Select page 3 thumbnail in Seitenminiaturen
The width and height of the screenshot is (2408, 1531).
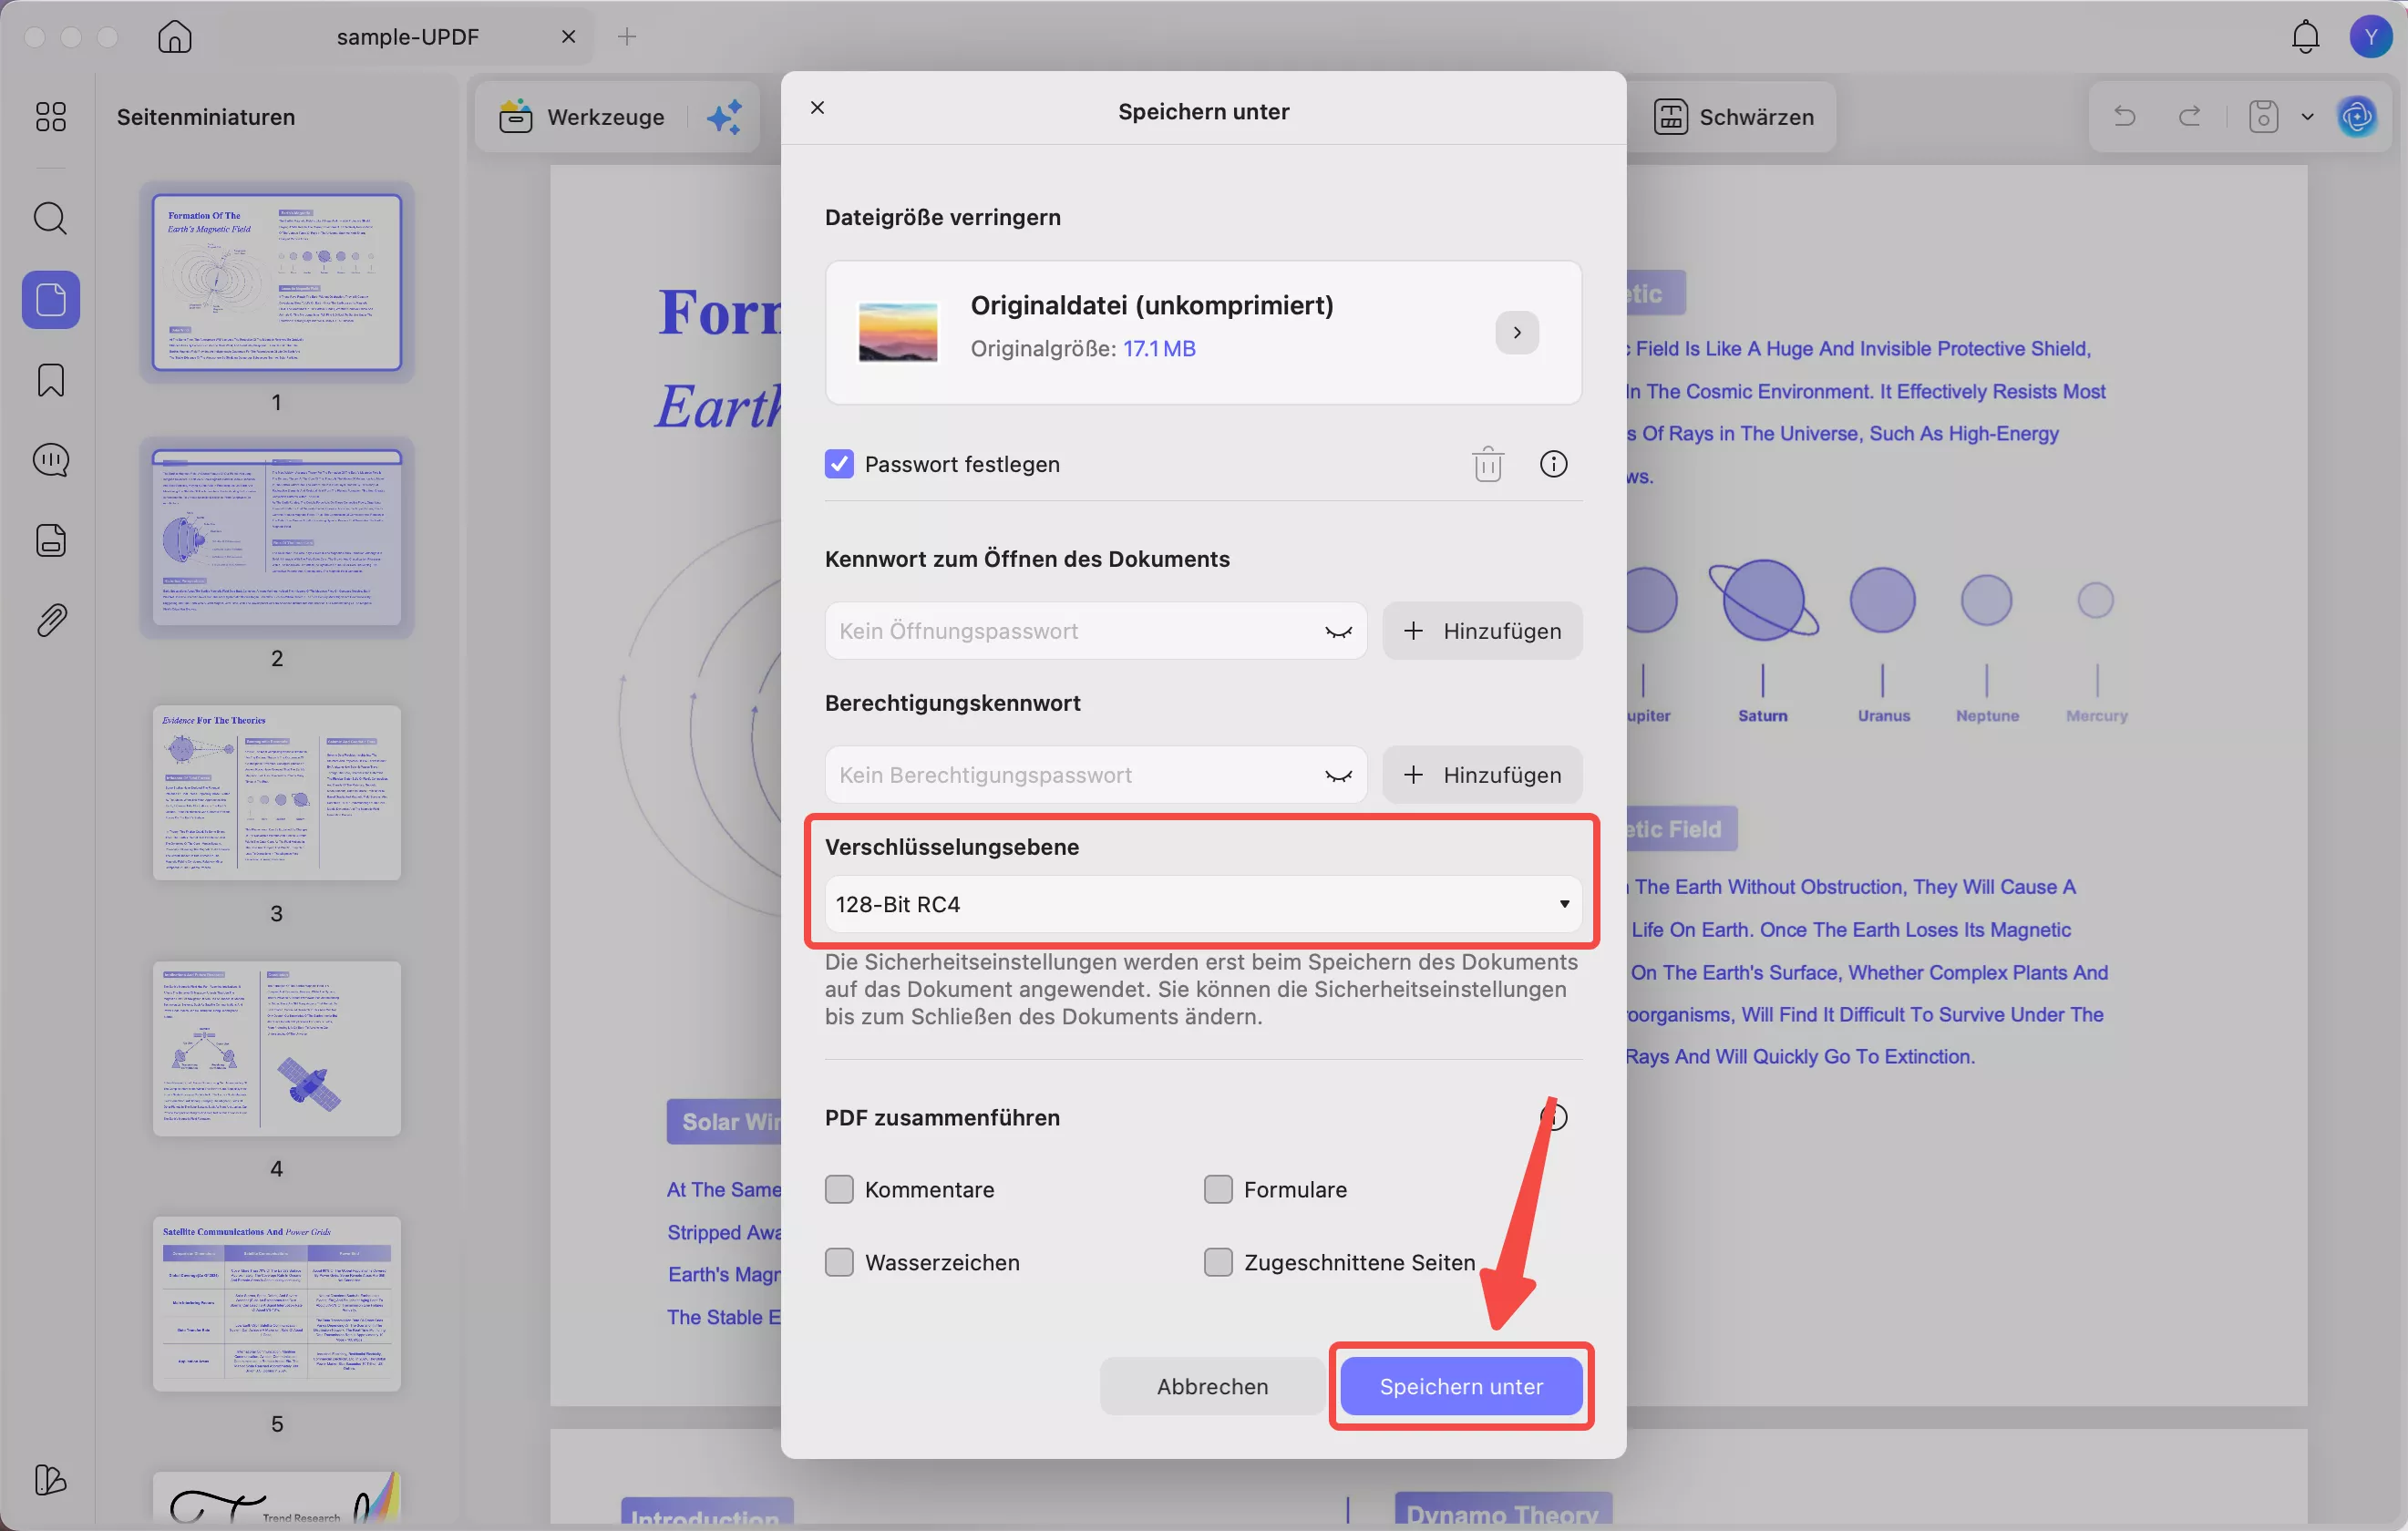coord(277,793)
